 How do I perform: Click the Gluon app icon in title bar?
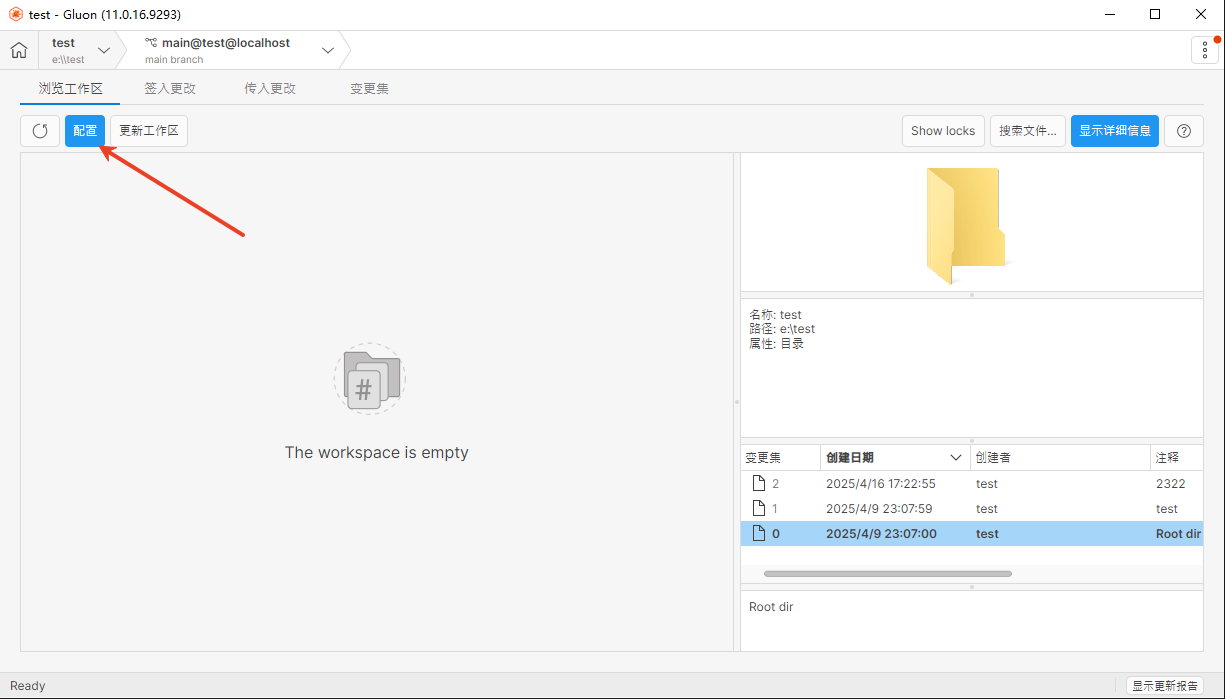[x=15, y=15]
